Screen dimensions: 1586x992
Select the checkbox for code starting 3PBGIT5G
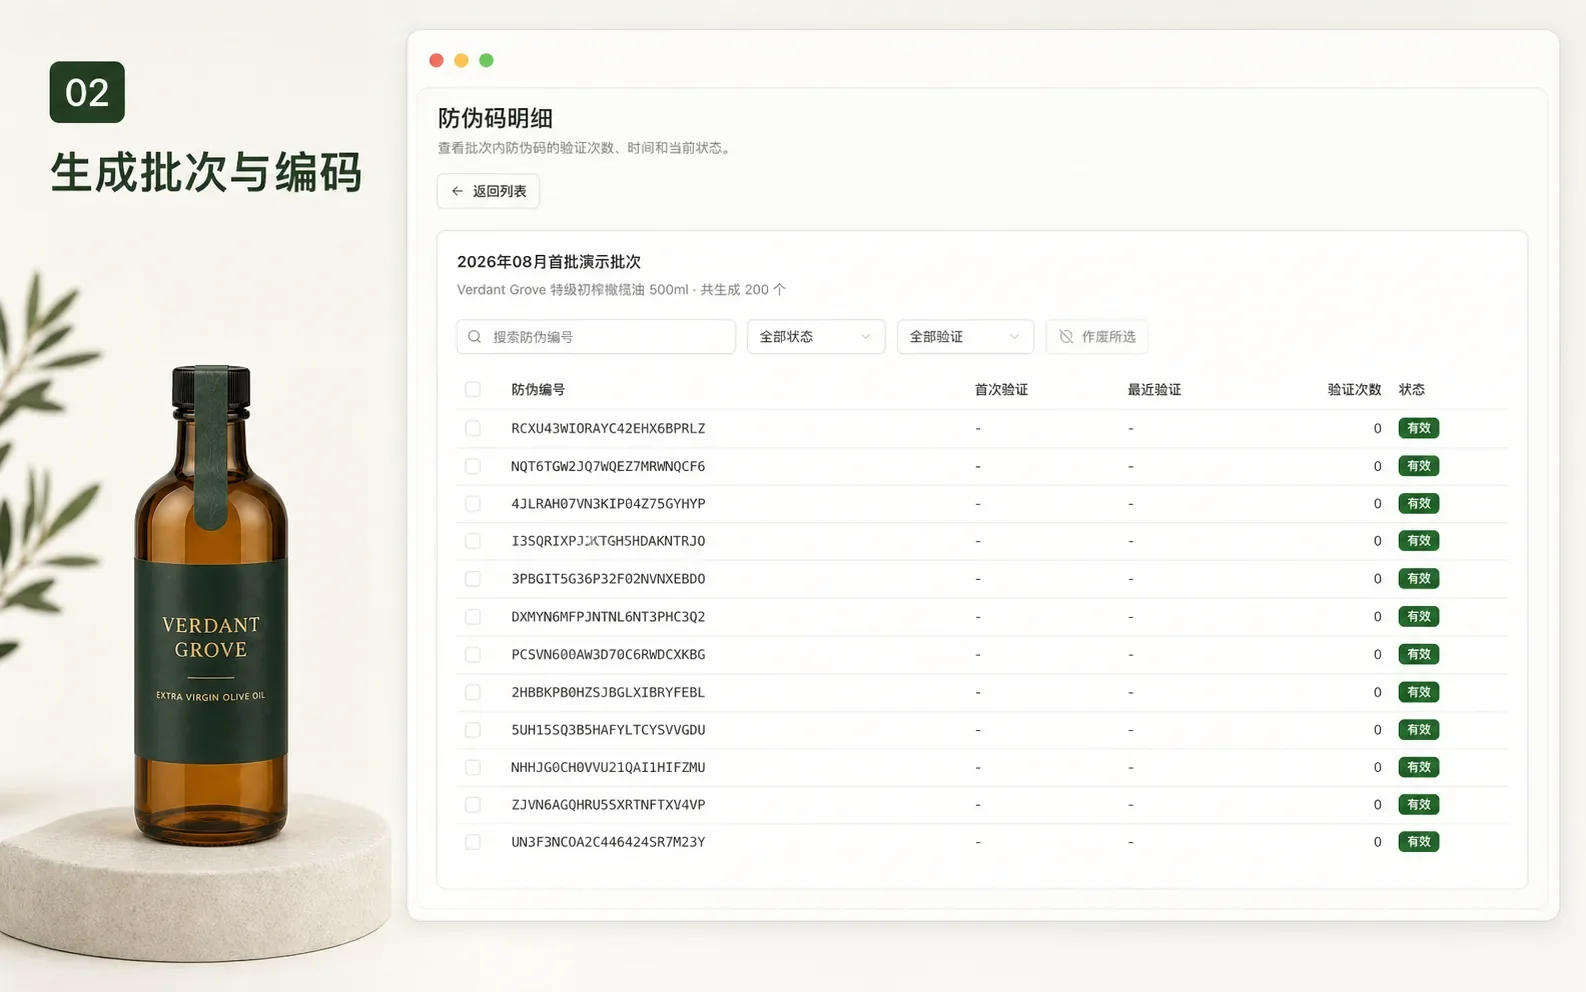tap(473, 579)
